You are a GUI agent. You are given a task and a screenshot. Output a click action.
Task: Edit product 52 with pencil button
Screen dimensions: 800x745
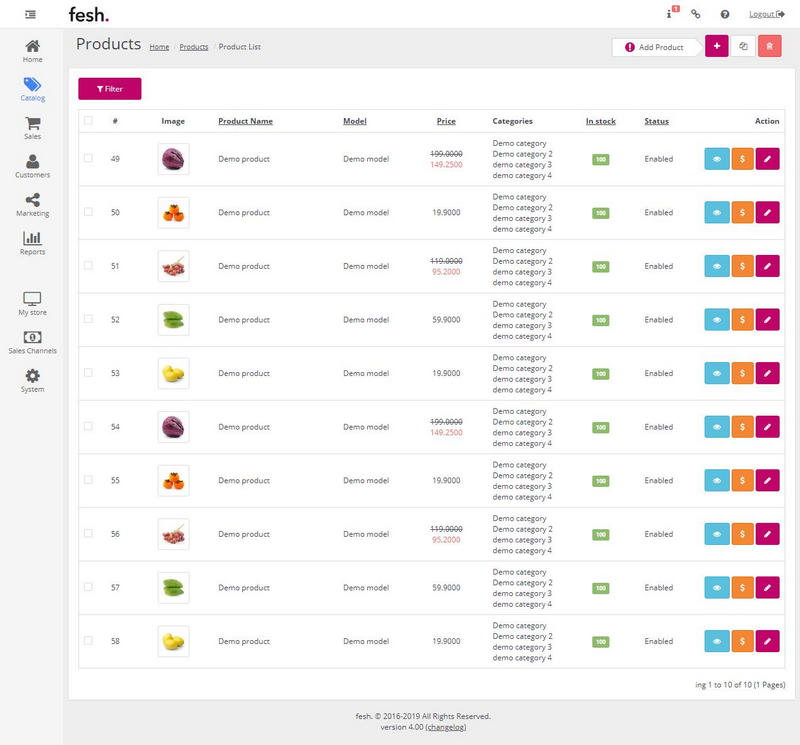(x=767, y=320)
